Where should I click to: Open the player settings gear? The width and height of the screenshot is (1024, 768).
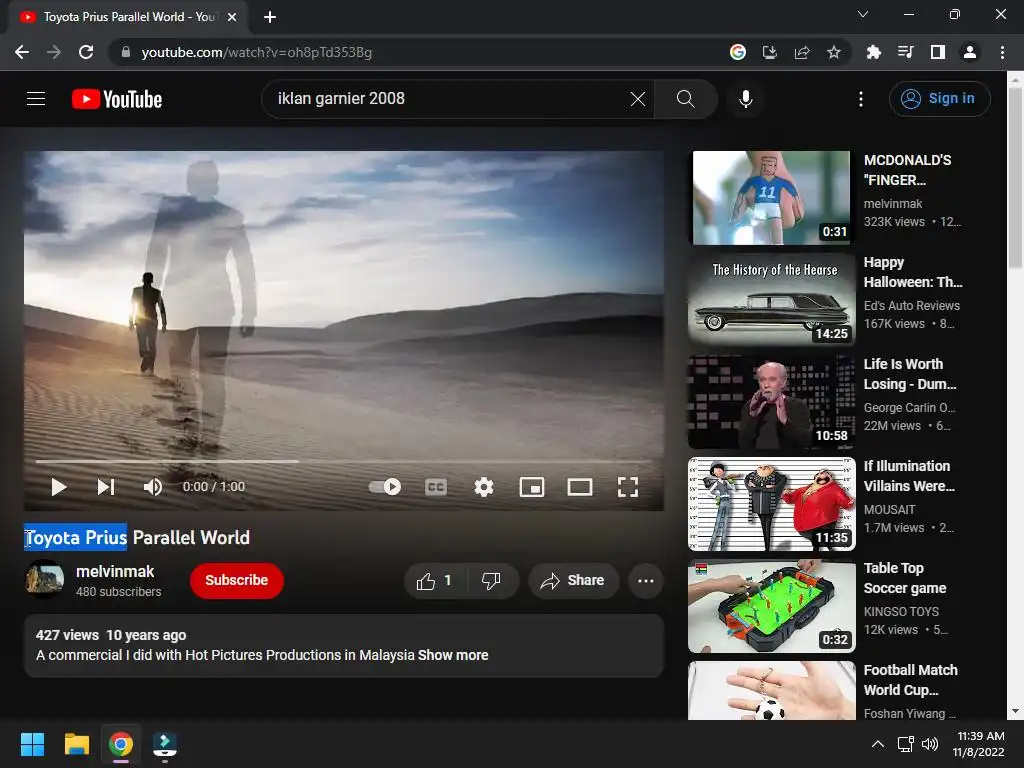483,487
